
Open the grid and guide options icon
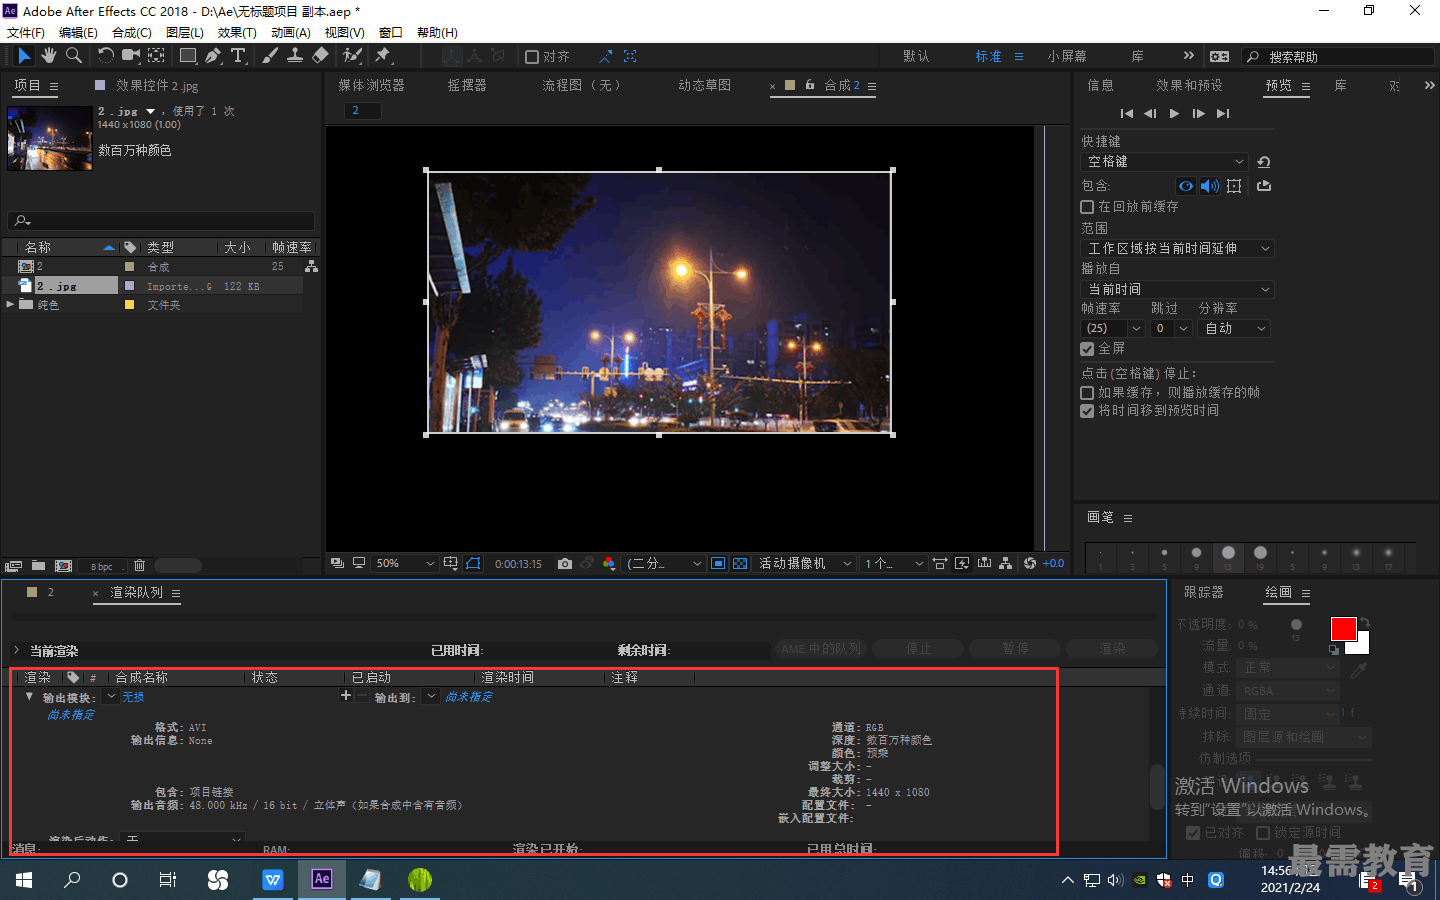[451, 564]
